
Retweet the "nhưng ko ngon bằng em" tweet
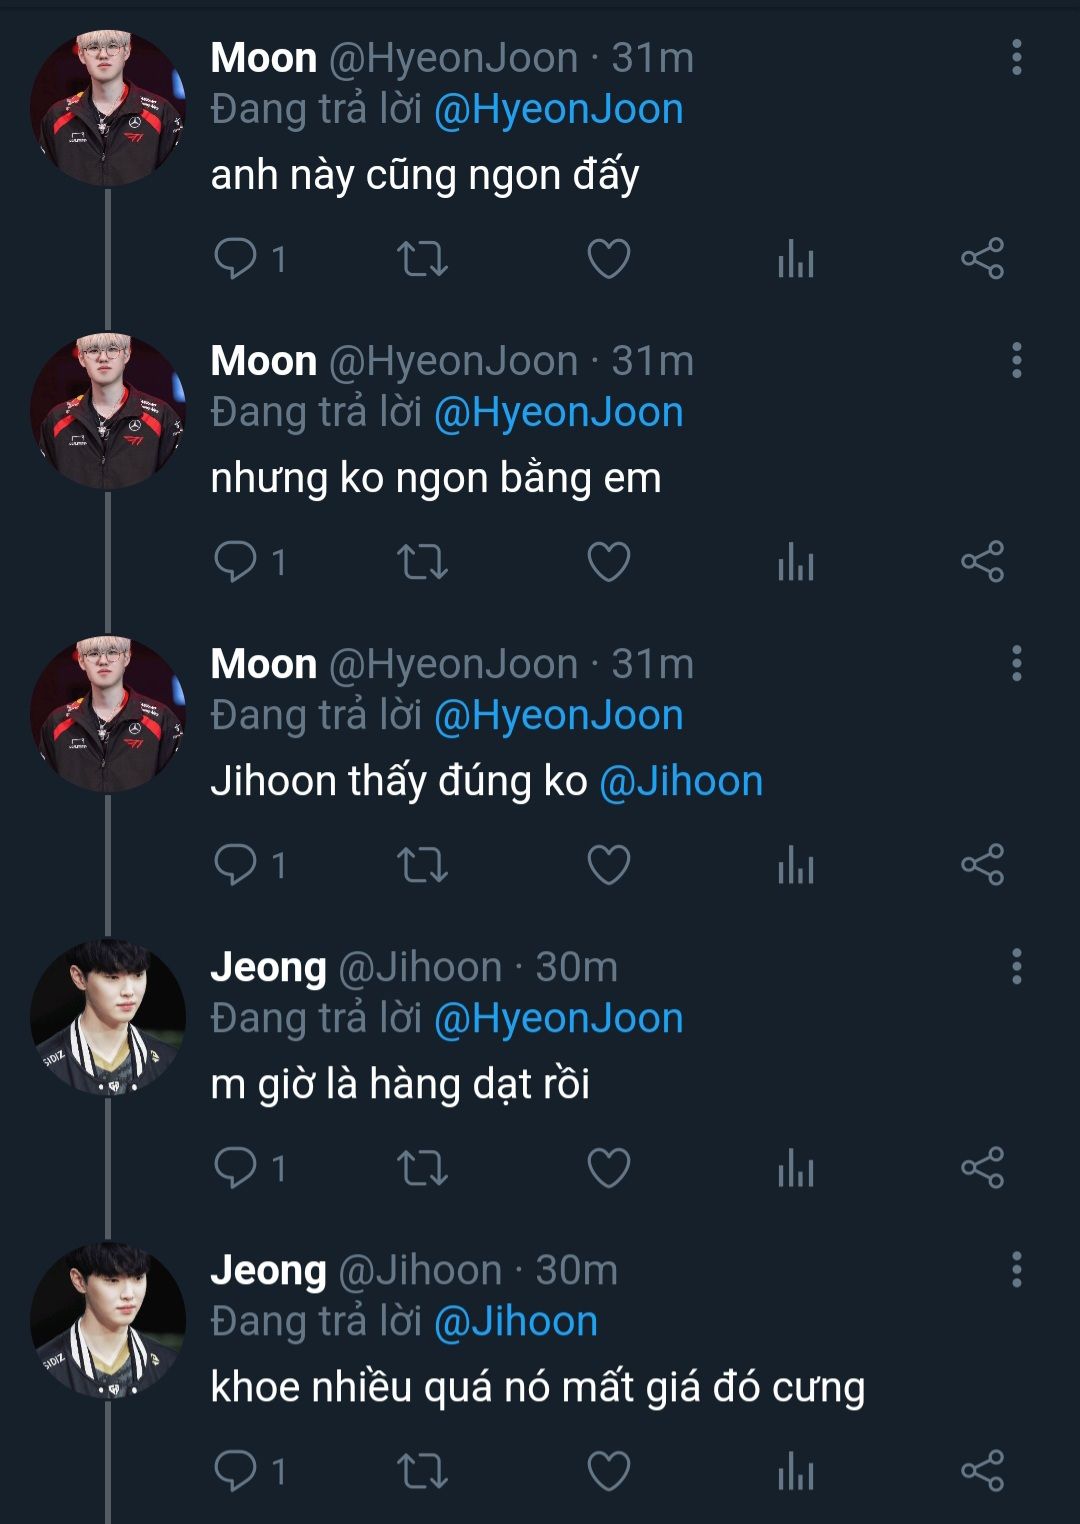[x=422, y=562]
